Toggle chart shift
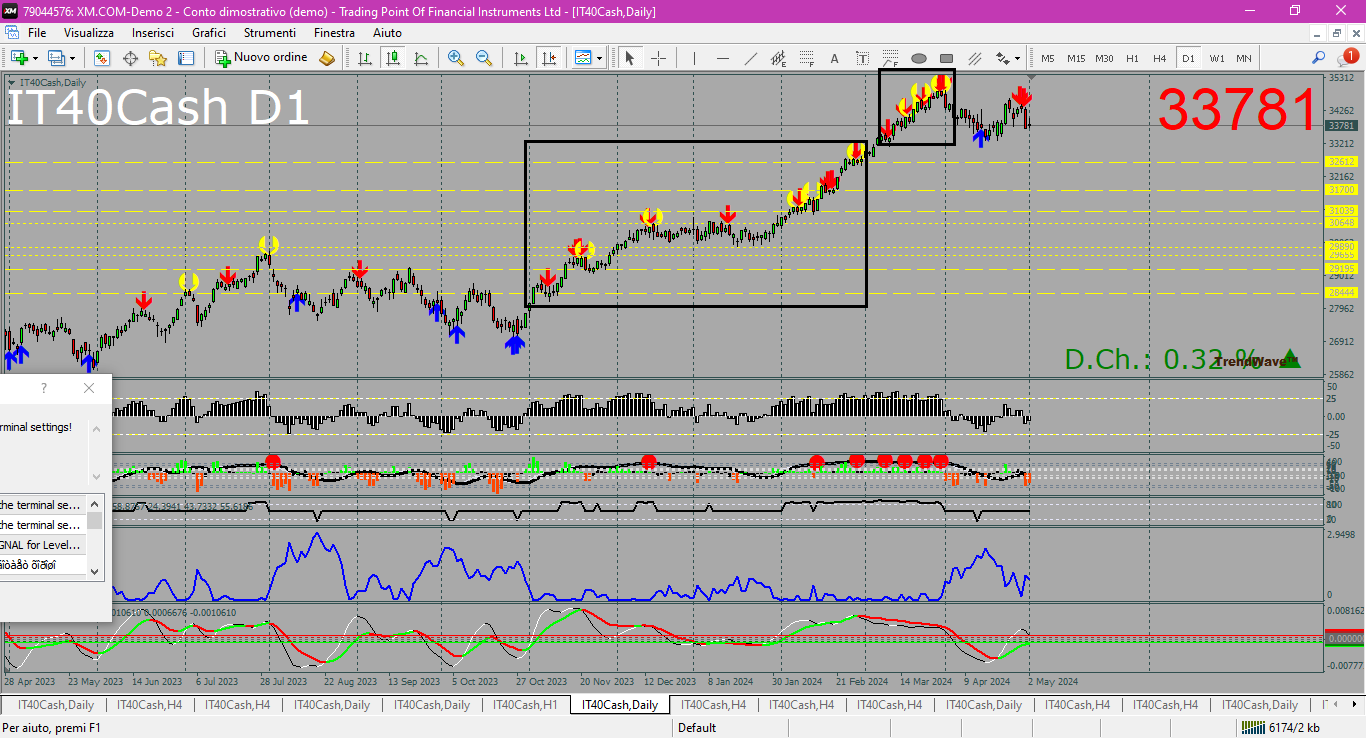 pos(548,58)
